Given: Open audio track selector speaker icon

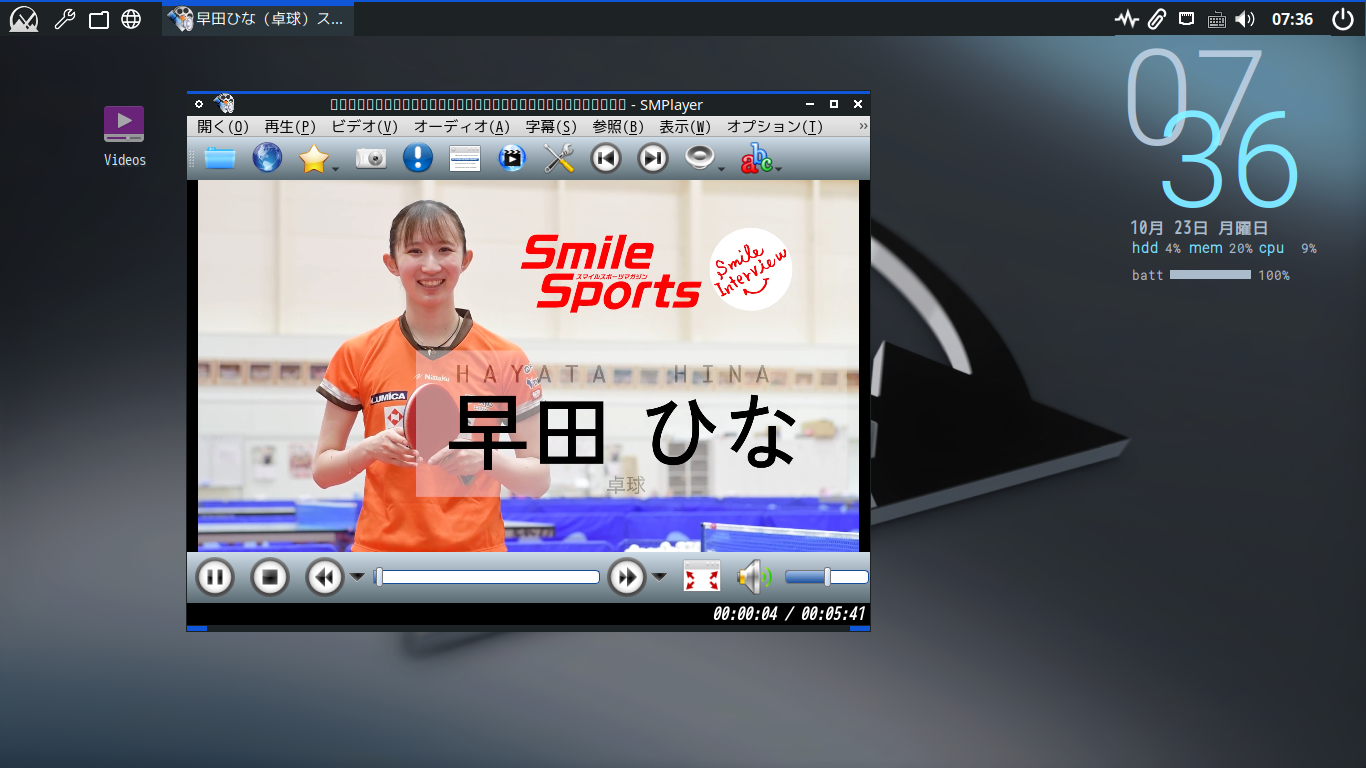Looking at the screenshot, I should pos(699,158).
